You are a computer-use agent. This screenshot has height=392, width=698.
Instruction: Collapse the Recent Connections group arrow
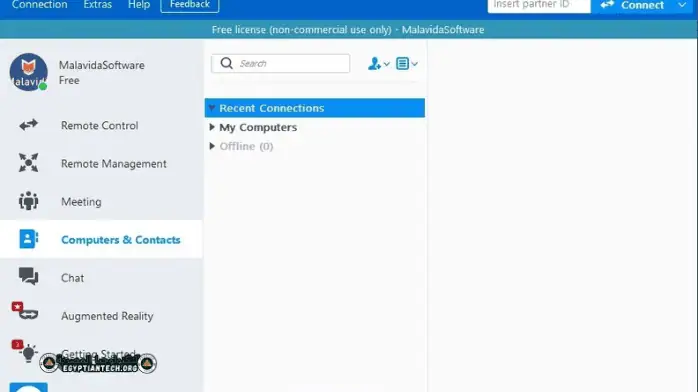212,108
